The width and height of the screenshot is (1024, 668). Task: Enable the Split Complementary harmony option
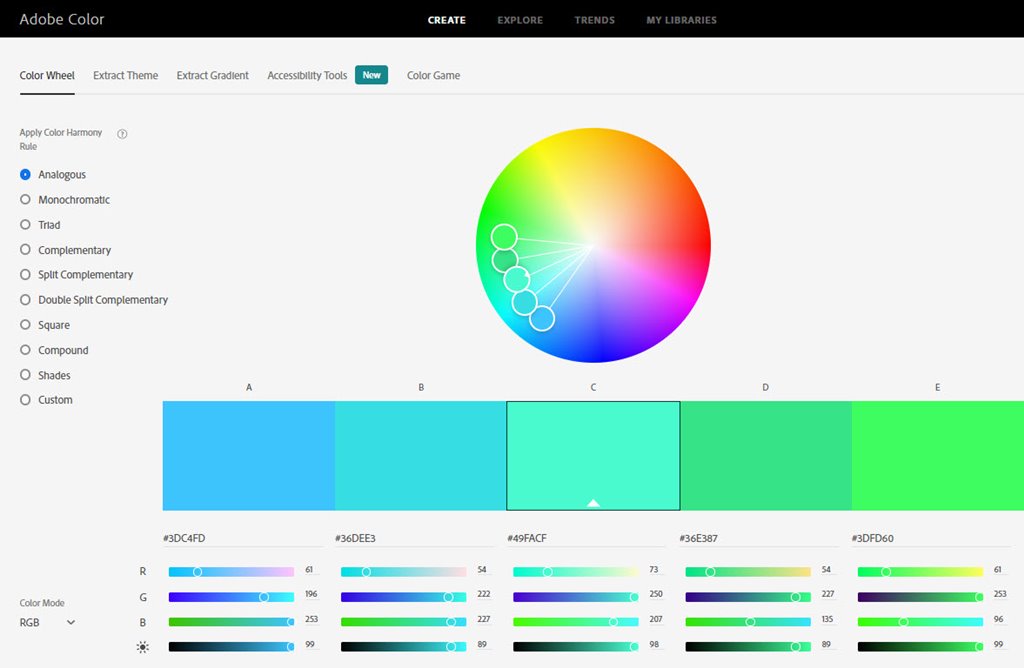(x=85, y=275)
